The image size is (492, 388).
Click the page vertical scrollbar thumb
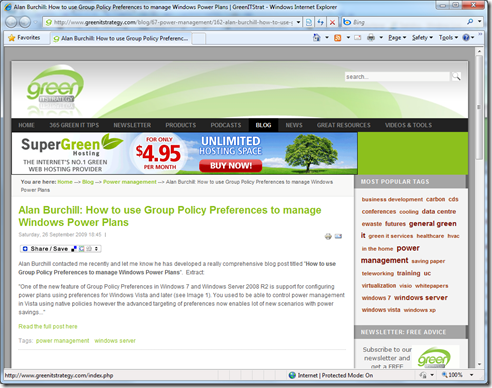pyautogui.click(x=479, y=107)
